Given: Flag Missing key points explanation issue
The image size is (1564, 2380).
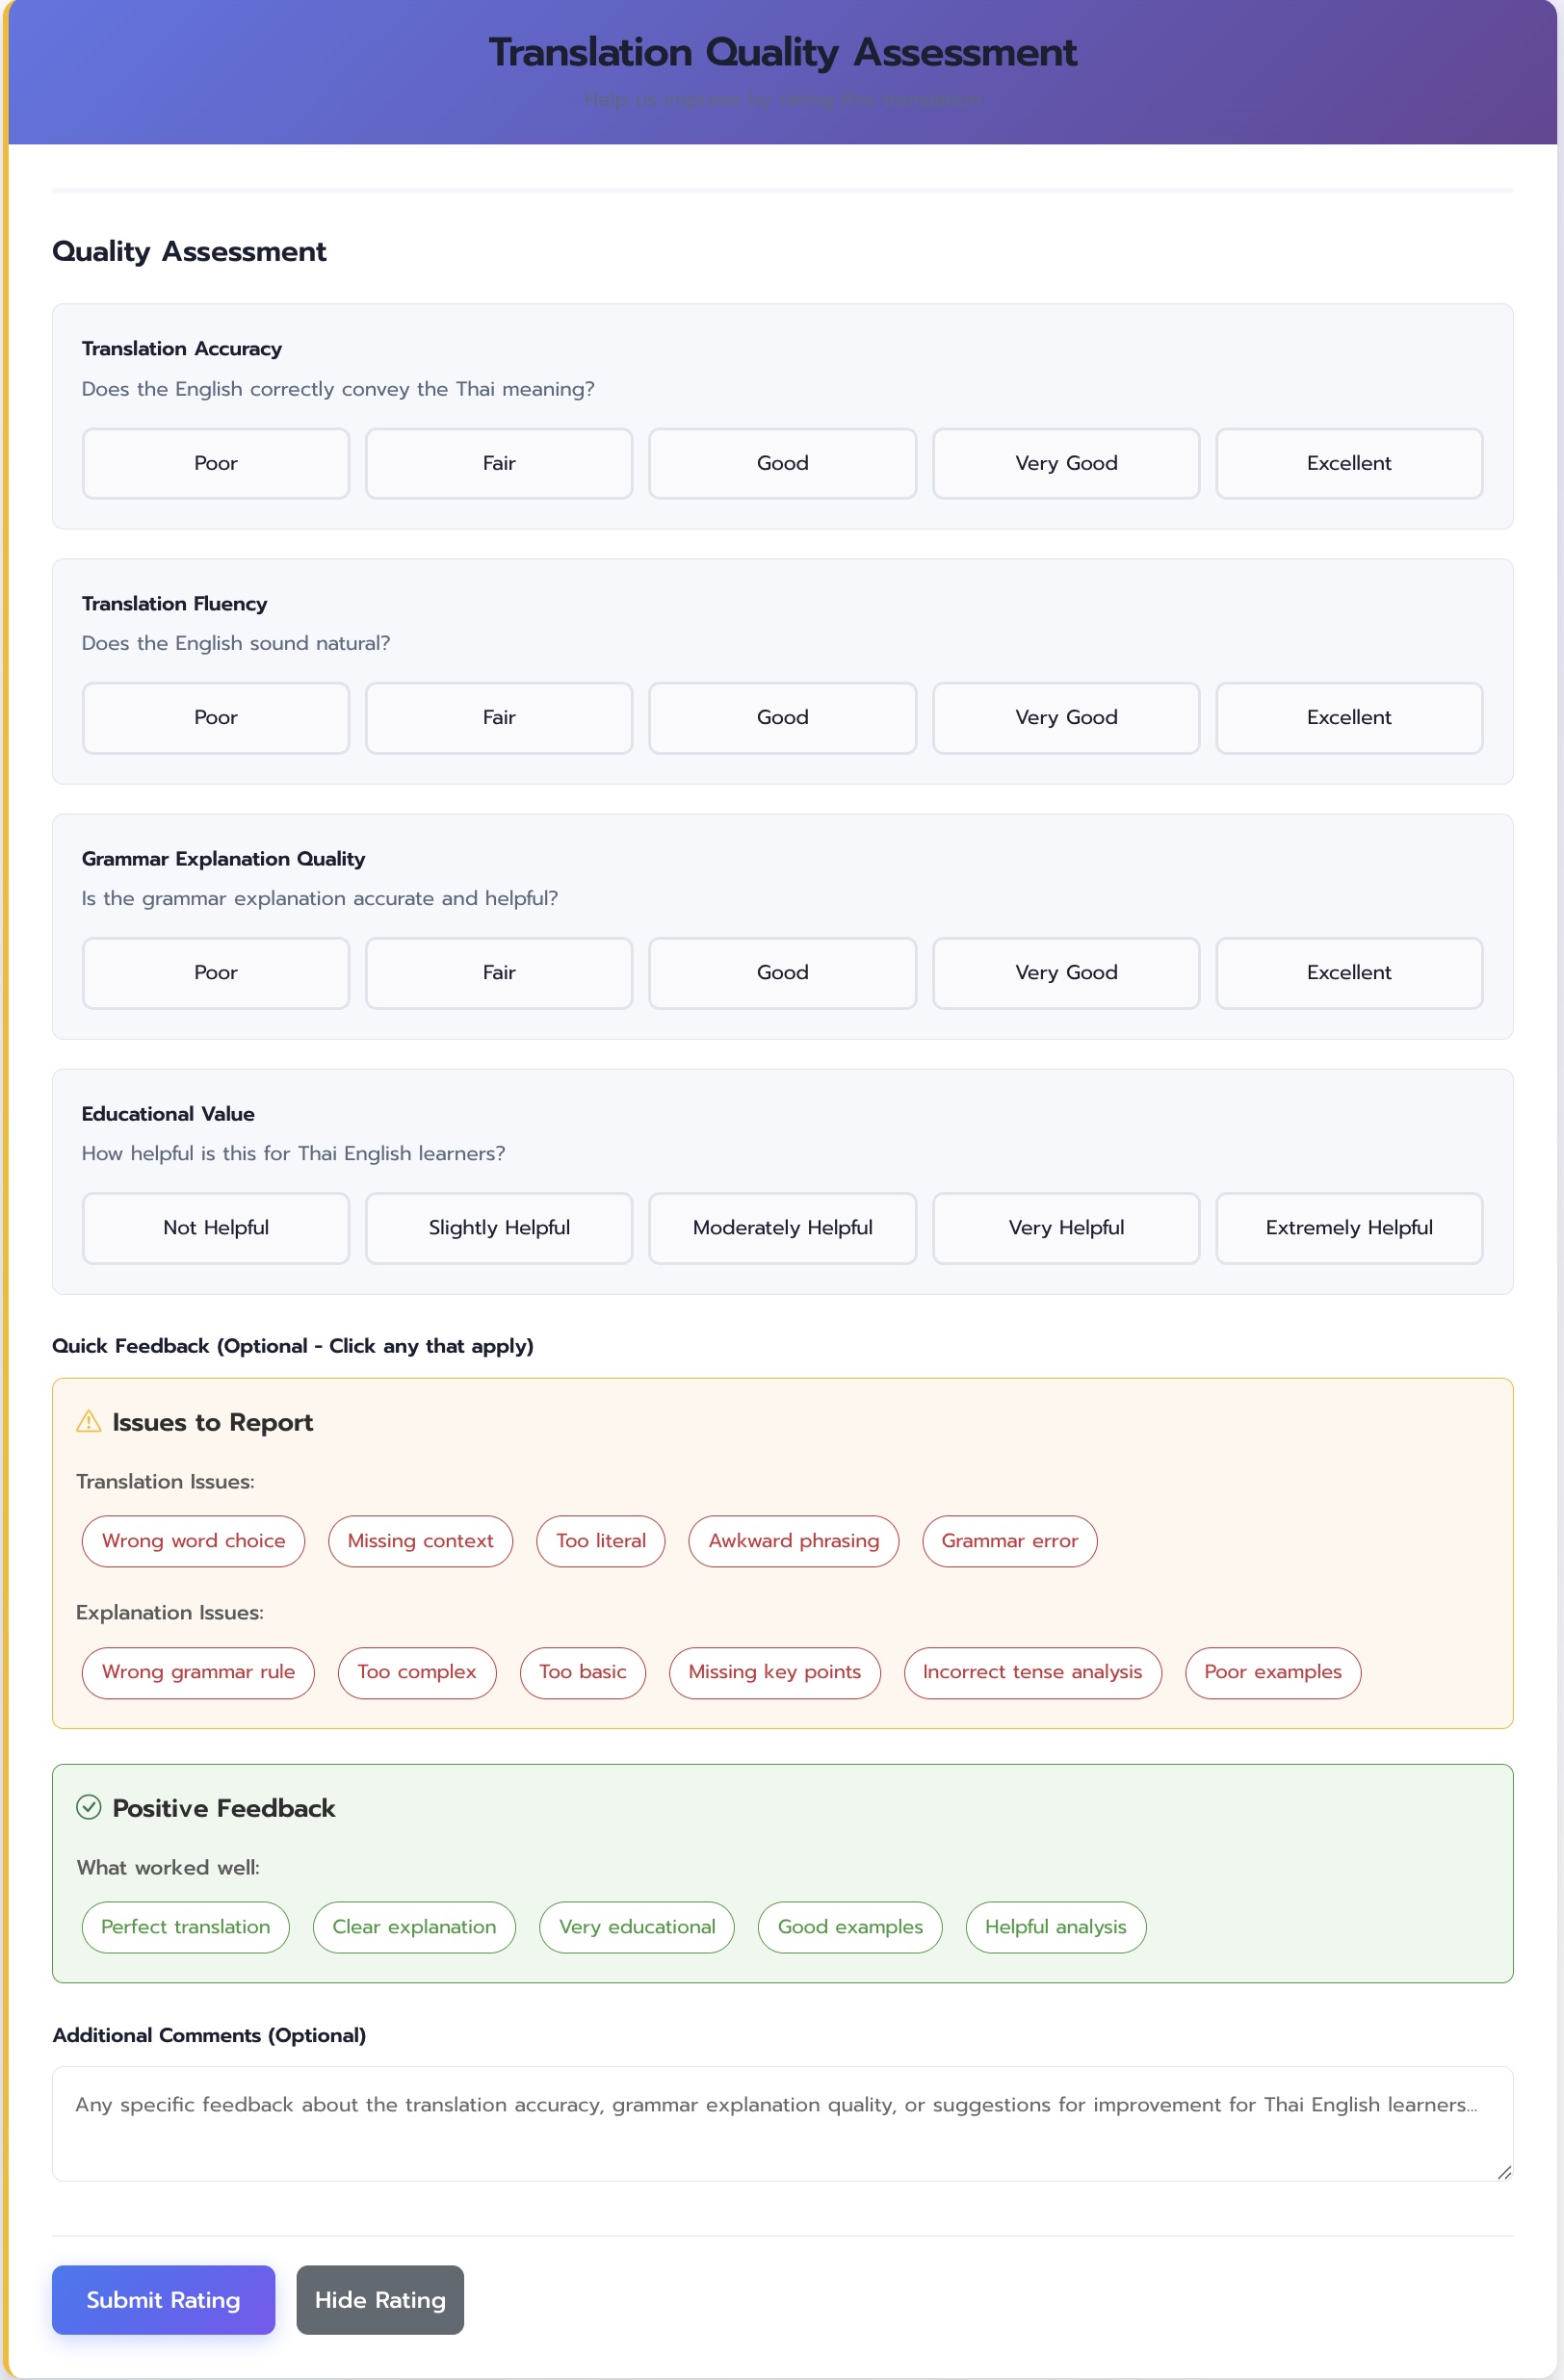Looking at the screenshot, I should point(775,1672).
